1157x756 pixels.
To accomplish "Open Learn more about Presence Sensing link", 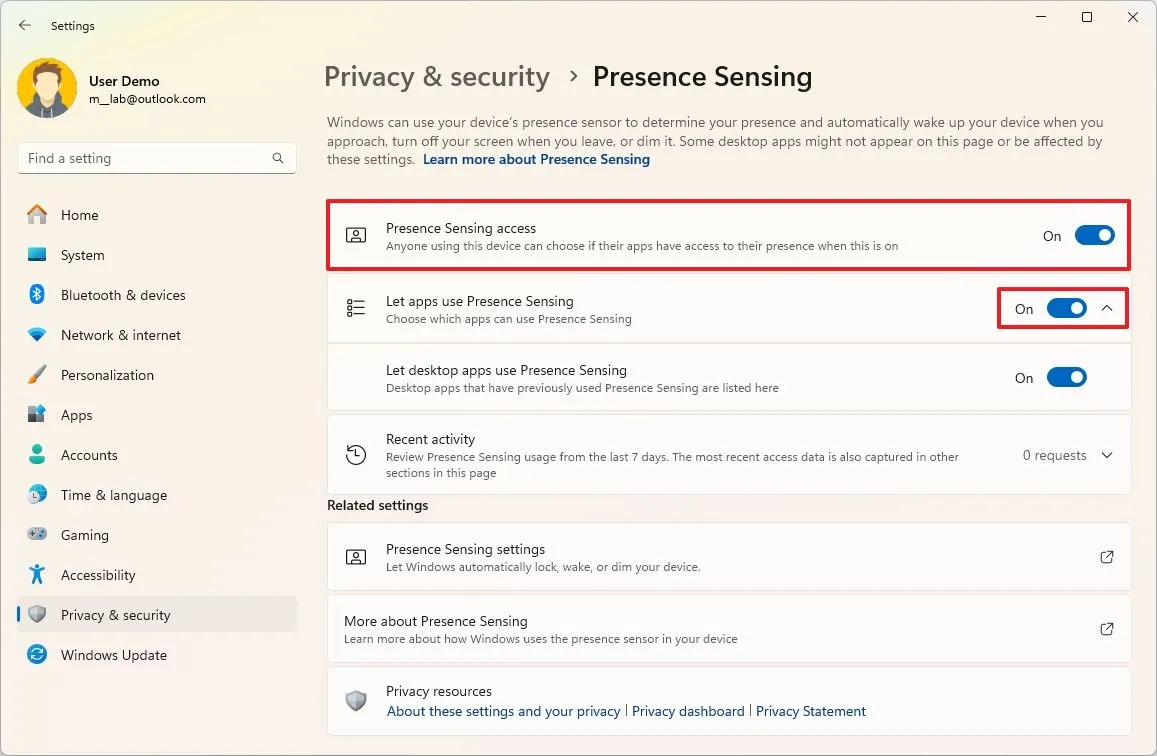I will [536, 159].
